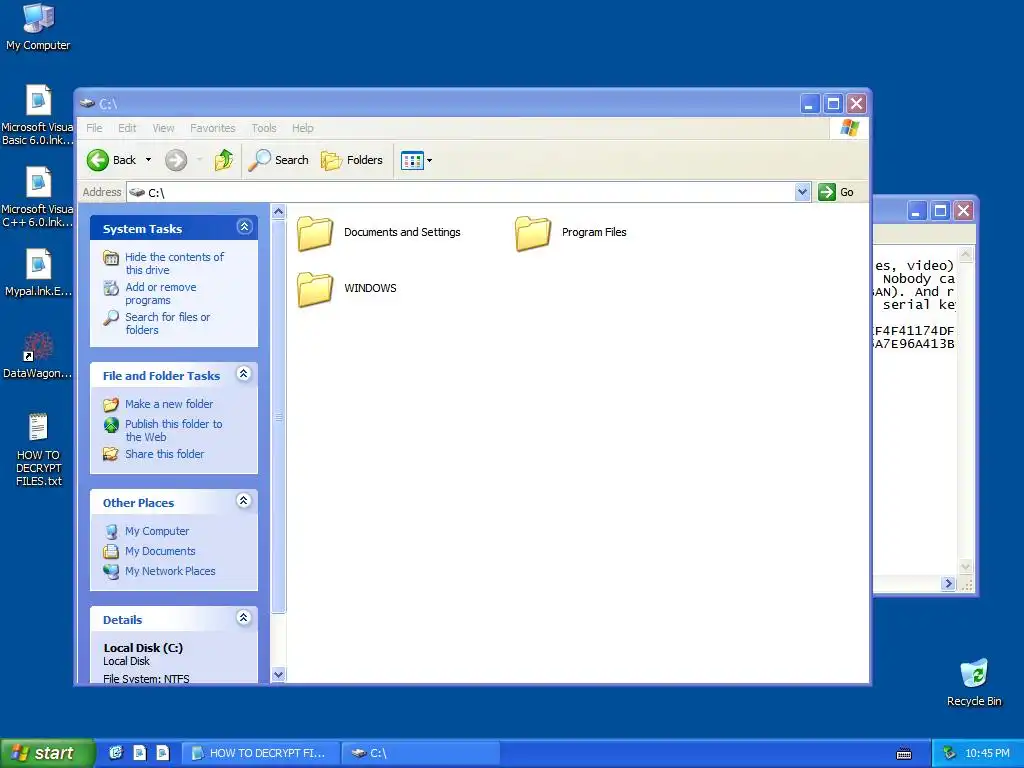Open the Back history dropdown arrow
1024x768 pixels.
coord(148,160)
